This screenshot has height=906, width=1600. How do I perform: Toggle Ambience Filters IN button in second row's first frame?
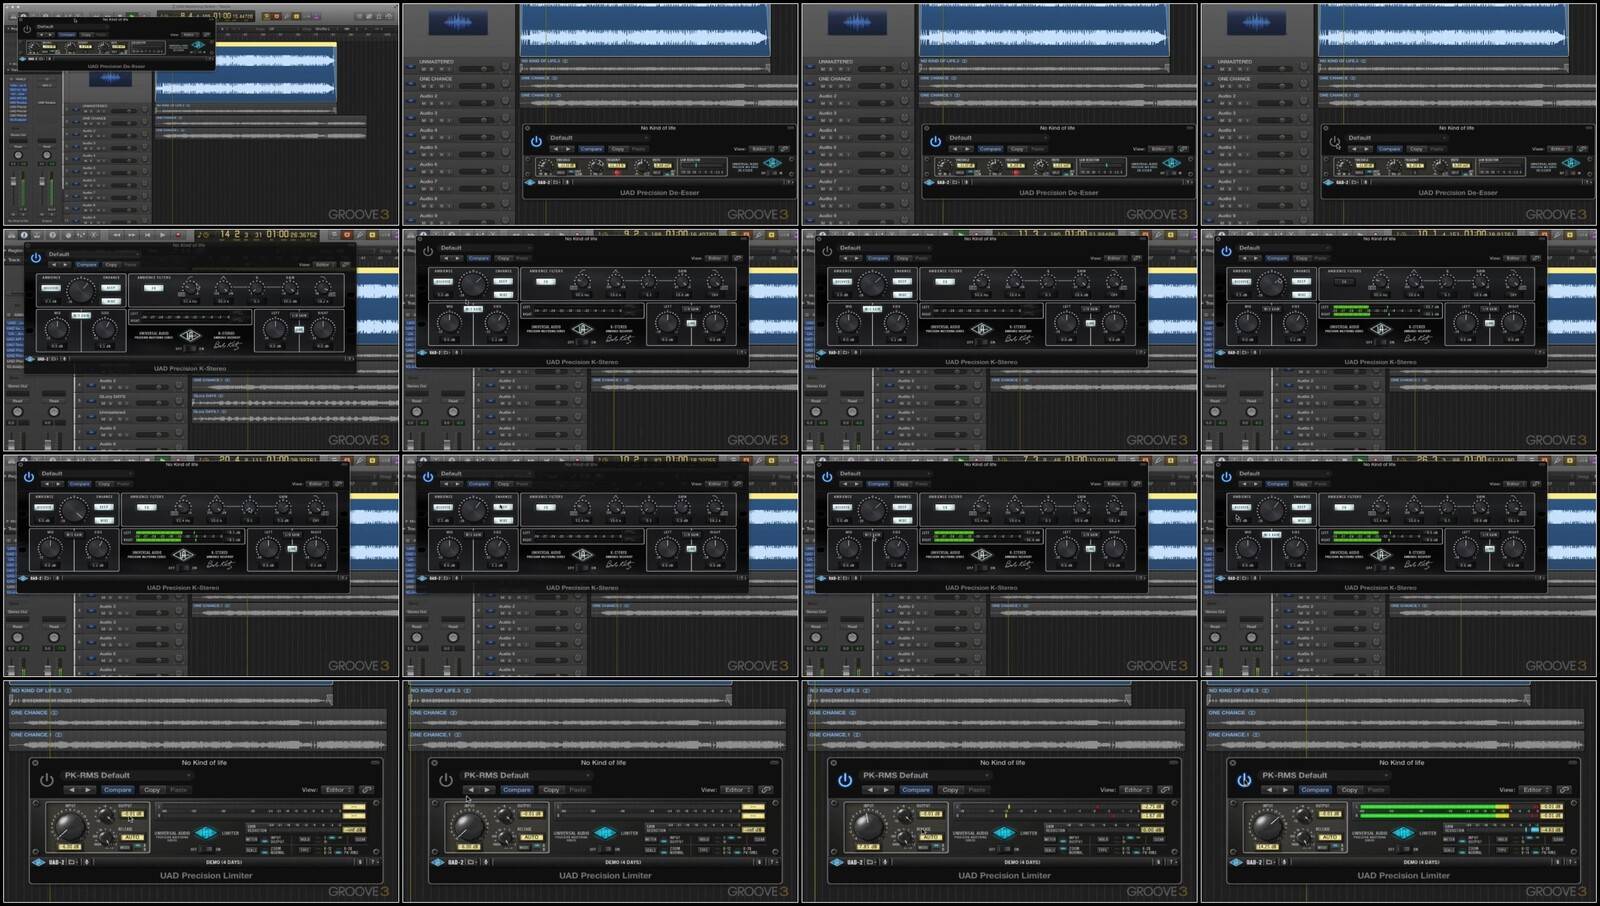coord(154,288)
